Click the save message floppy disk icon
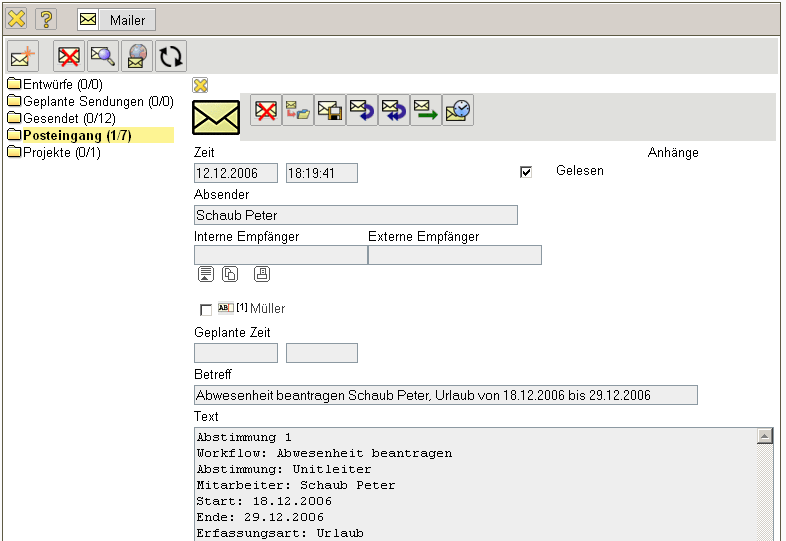Viewport: 786px width, 541px height. [x=330, y=111]
